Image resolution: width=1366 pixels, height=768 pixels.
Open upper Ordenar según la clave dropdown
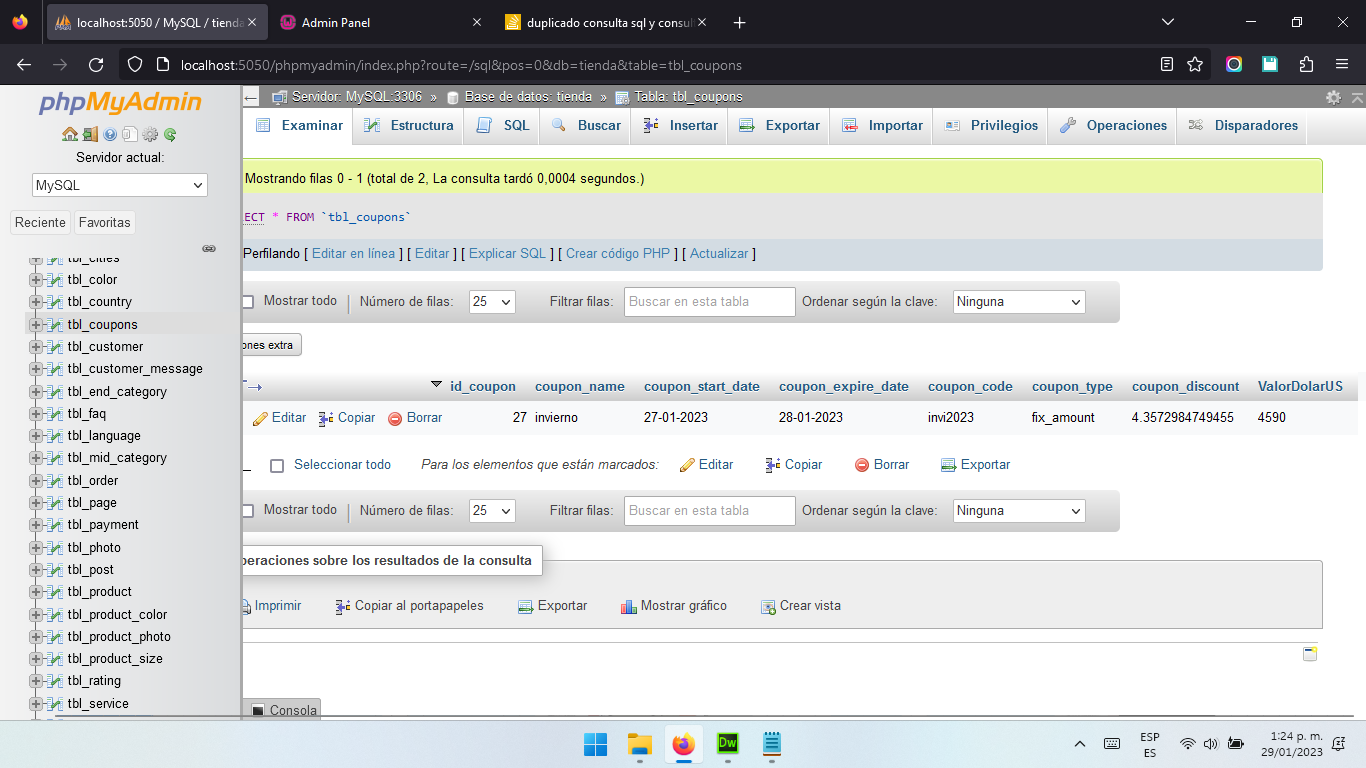click(x=1019, y=301)
